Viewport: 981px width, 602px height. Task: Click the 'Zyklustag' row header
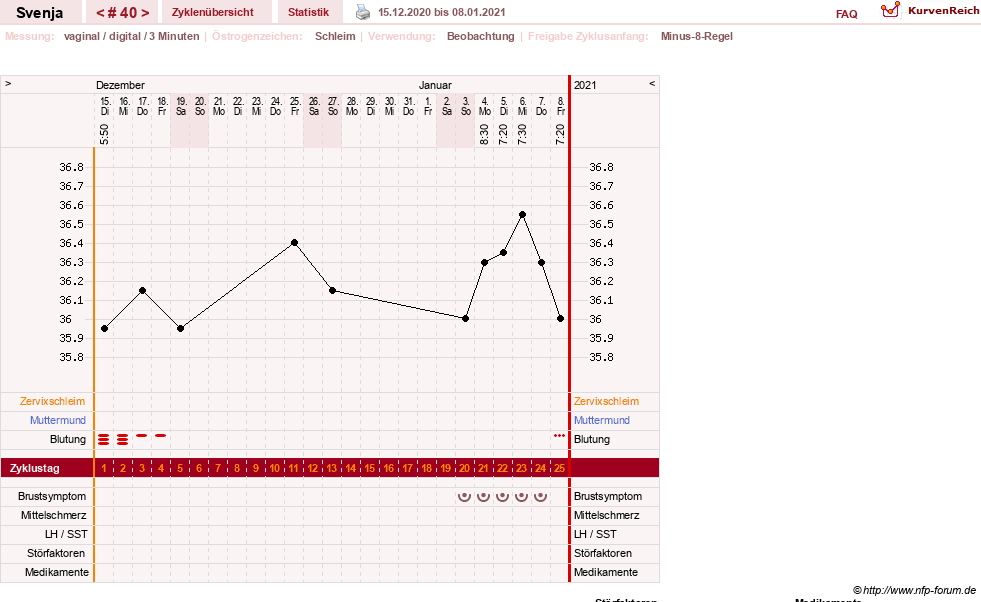tap(34, 468)
